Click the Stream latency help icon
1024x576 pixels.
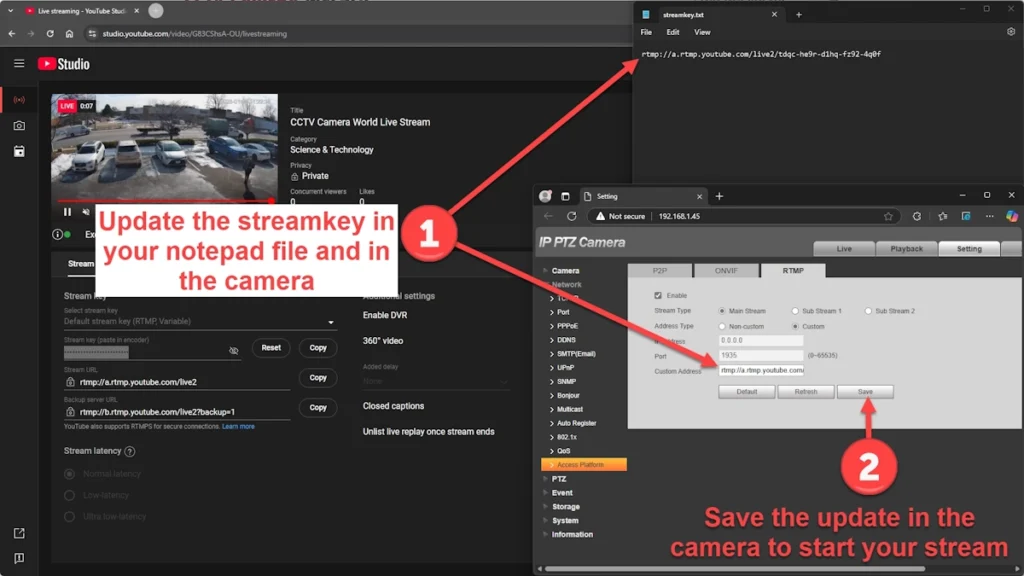point(129,452)
